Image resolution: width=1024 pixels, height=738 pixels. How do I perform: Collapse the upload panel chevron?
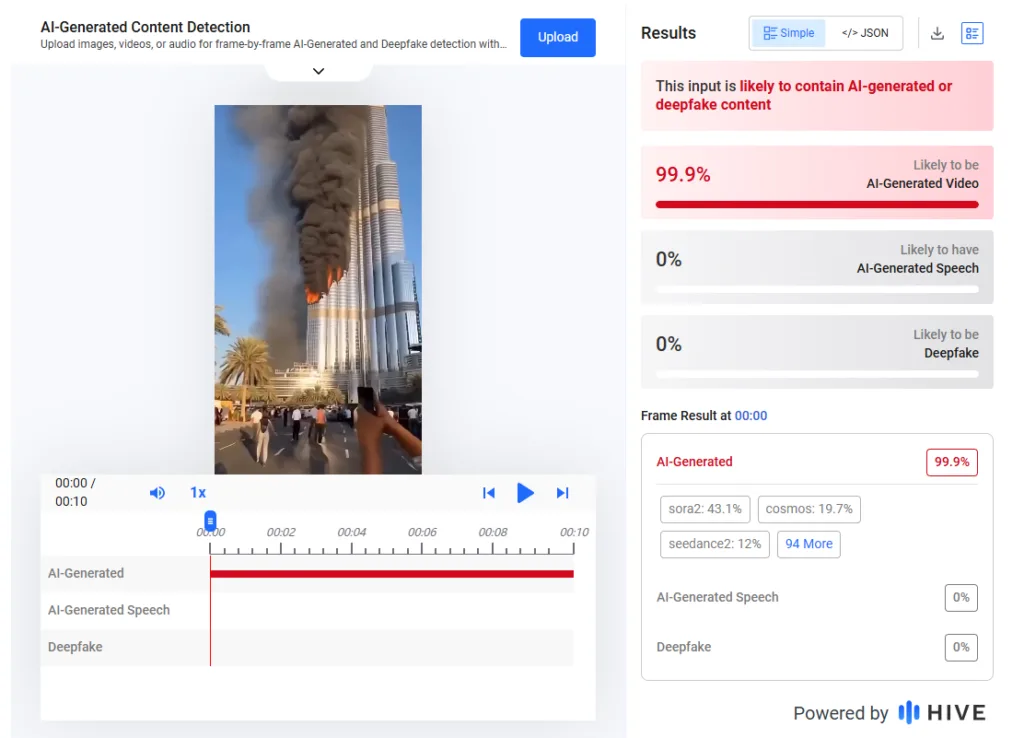tap(318, 71)
